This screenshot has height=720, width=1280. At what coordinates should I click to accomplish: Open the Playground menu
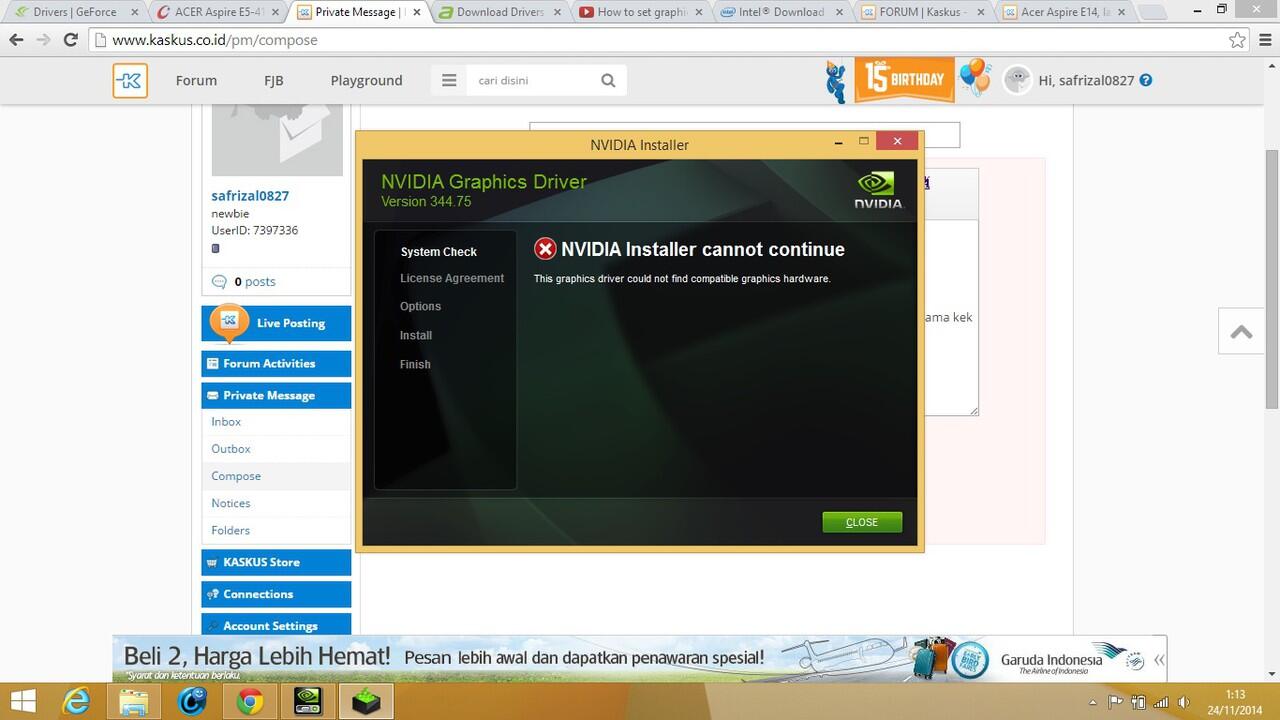366,81
